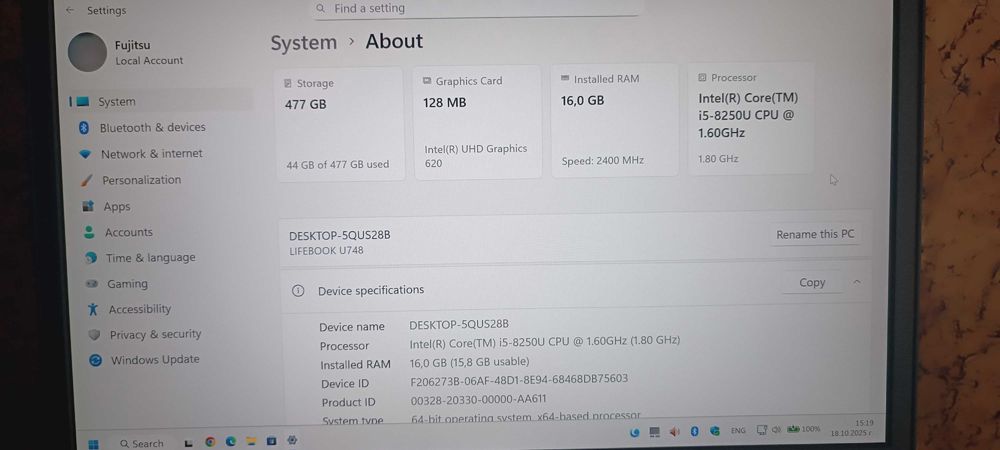This screenshot has height=450, width=1000.
Task: Click the LIFEBOOK U748 model text
Action: (326, 250)
